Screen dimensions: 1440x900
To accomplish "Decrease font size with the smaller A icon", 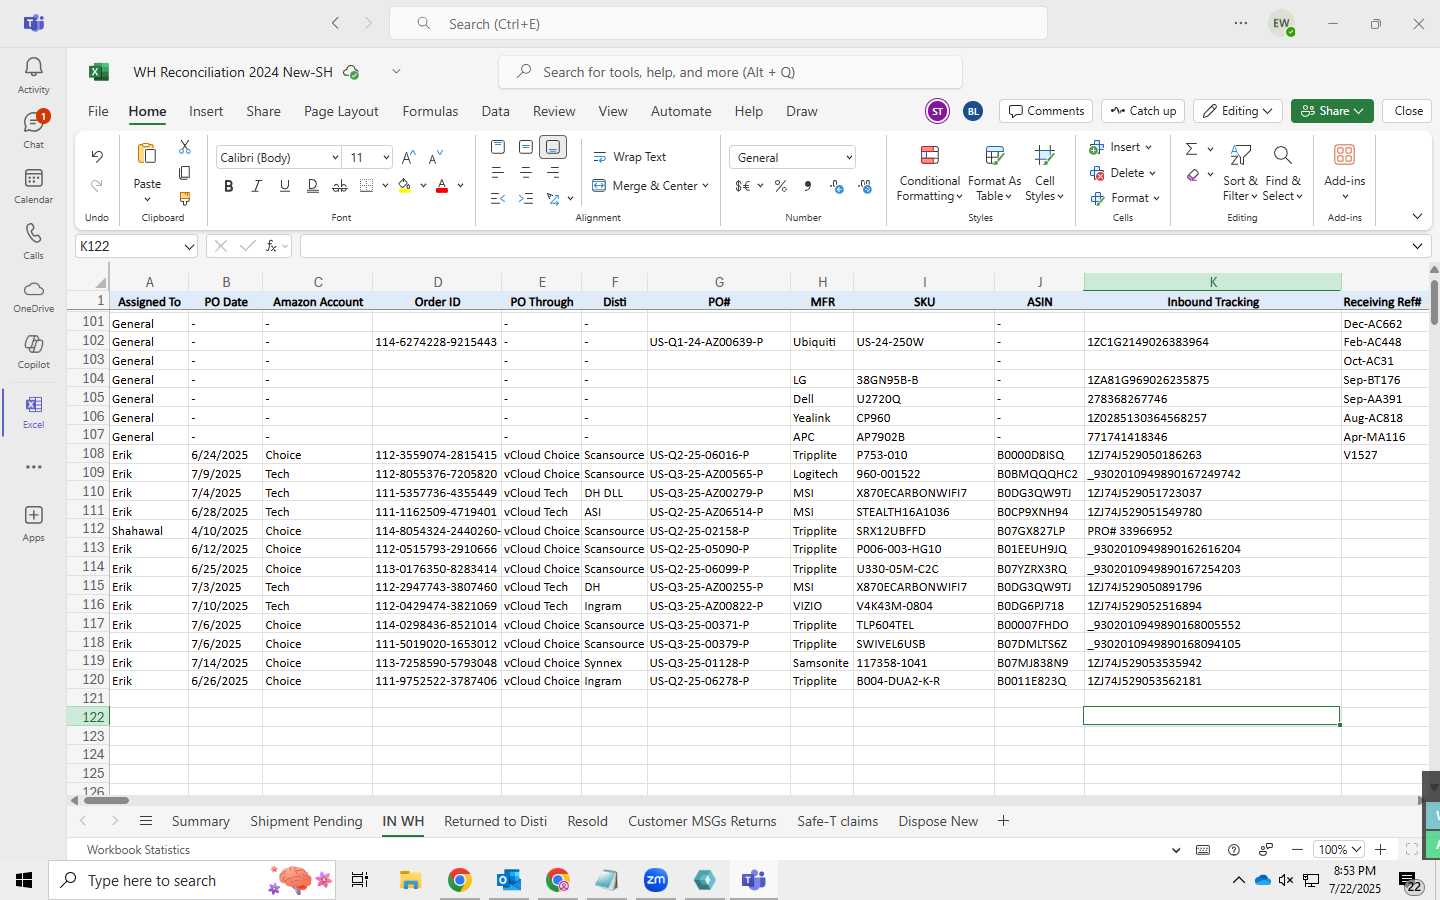I will coord(435,158).
